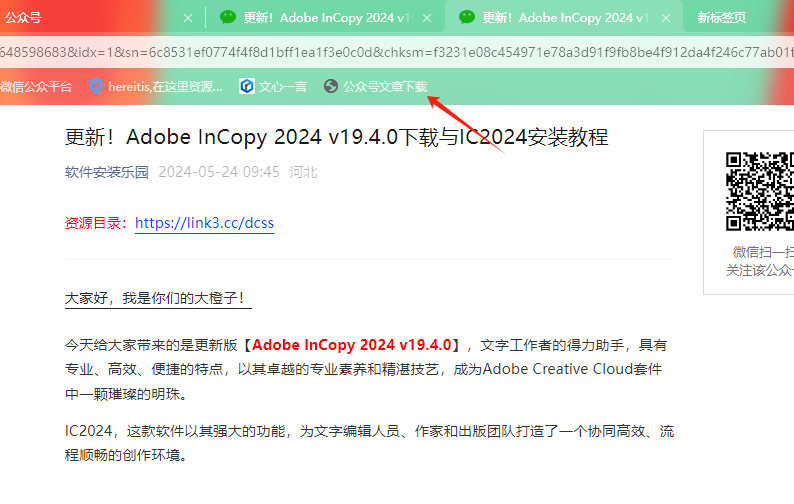Switch to the 新标签页 tab
Image resolution: width=794 pixels, height=504 pixels.
click(722, 18)
